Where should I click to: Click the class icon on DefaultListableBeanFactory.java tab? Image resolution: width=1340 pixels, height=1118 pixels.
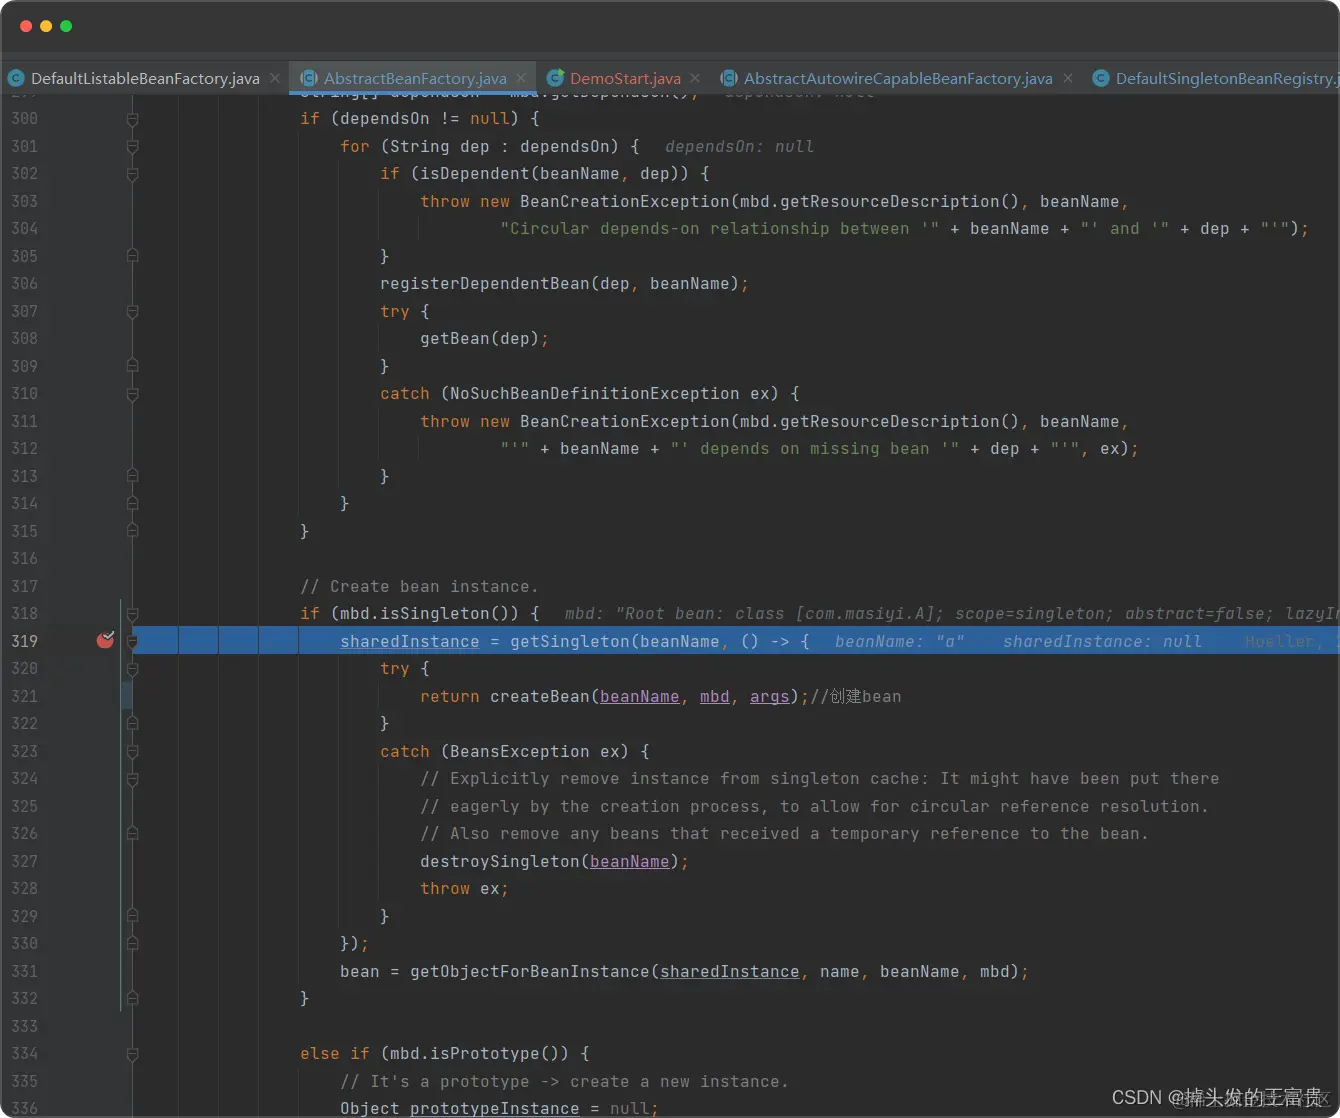tap(16, 78)
